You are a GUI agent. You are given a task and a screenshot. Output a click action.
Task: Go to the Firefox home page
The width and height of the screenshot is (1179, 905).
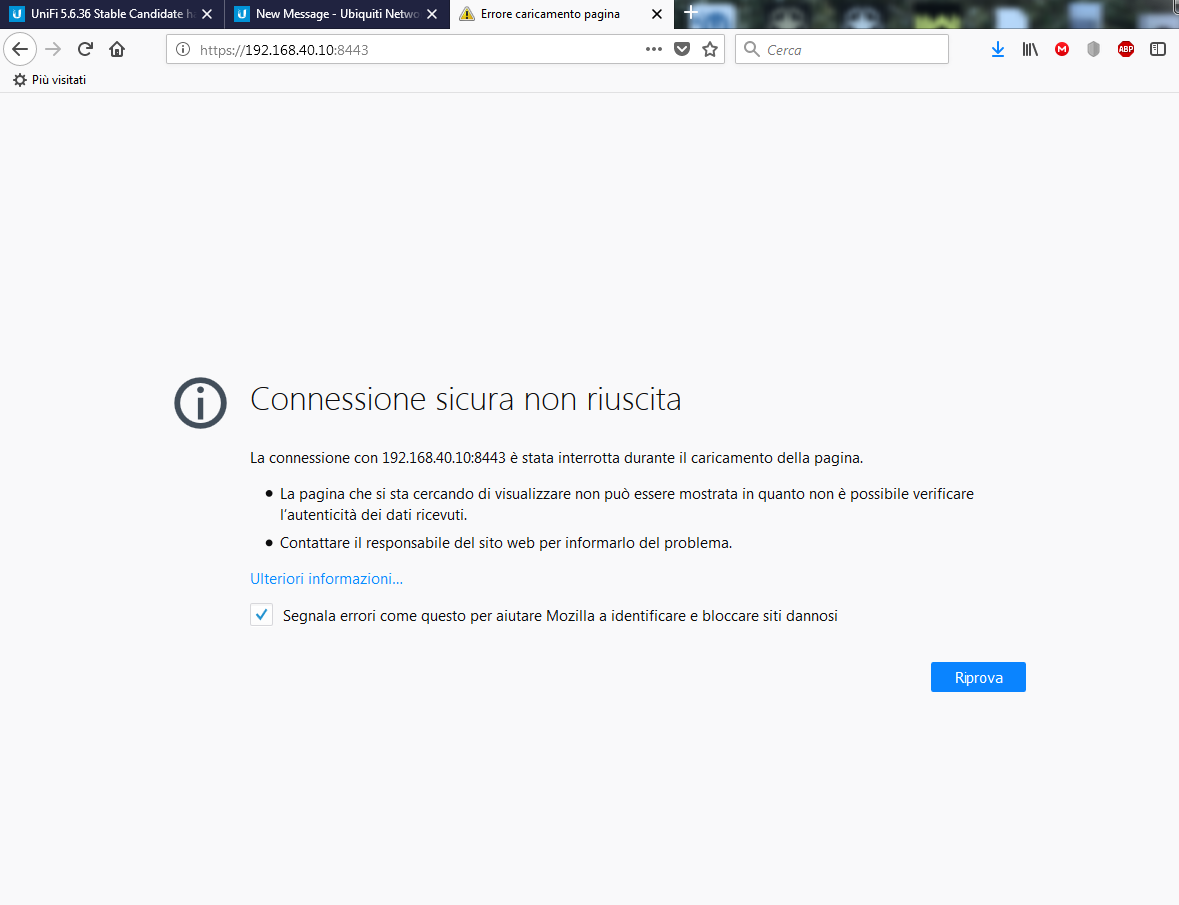coord(117,49)
